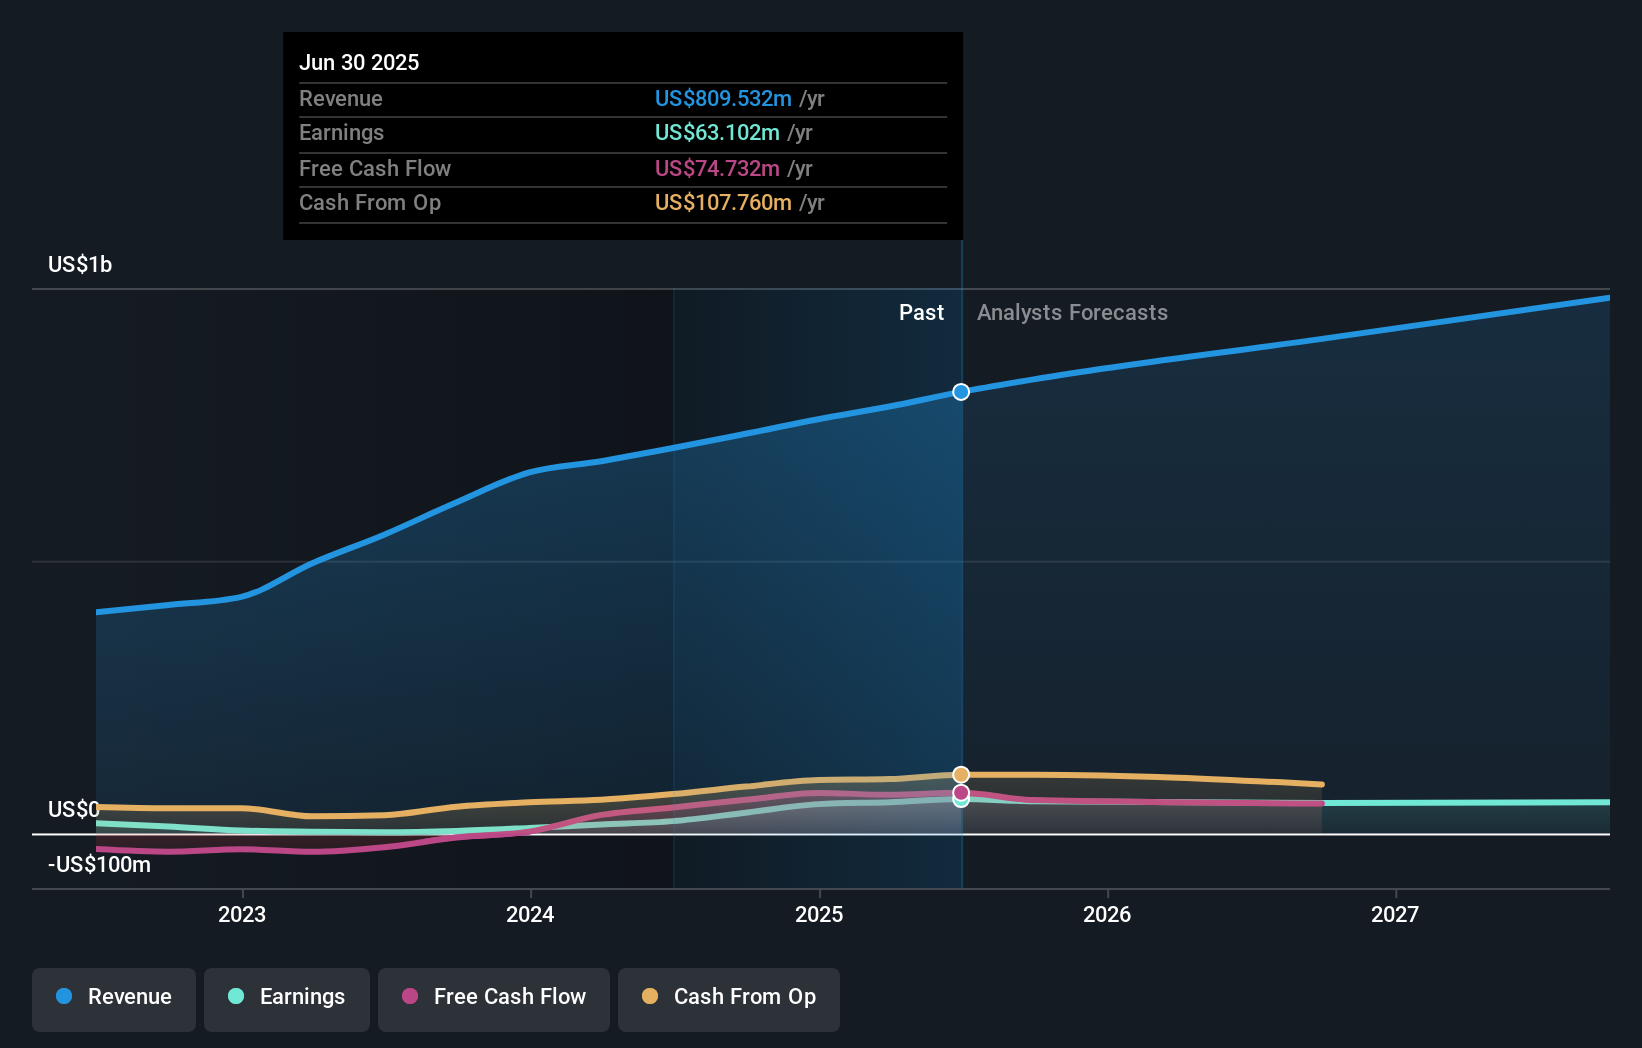The width and height of the screenshot is (1642, 1048).
Task: Click the Past section label
Action: pyautogui.click(x=921, y=313)
